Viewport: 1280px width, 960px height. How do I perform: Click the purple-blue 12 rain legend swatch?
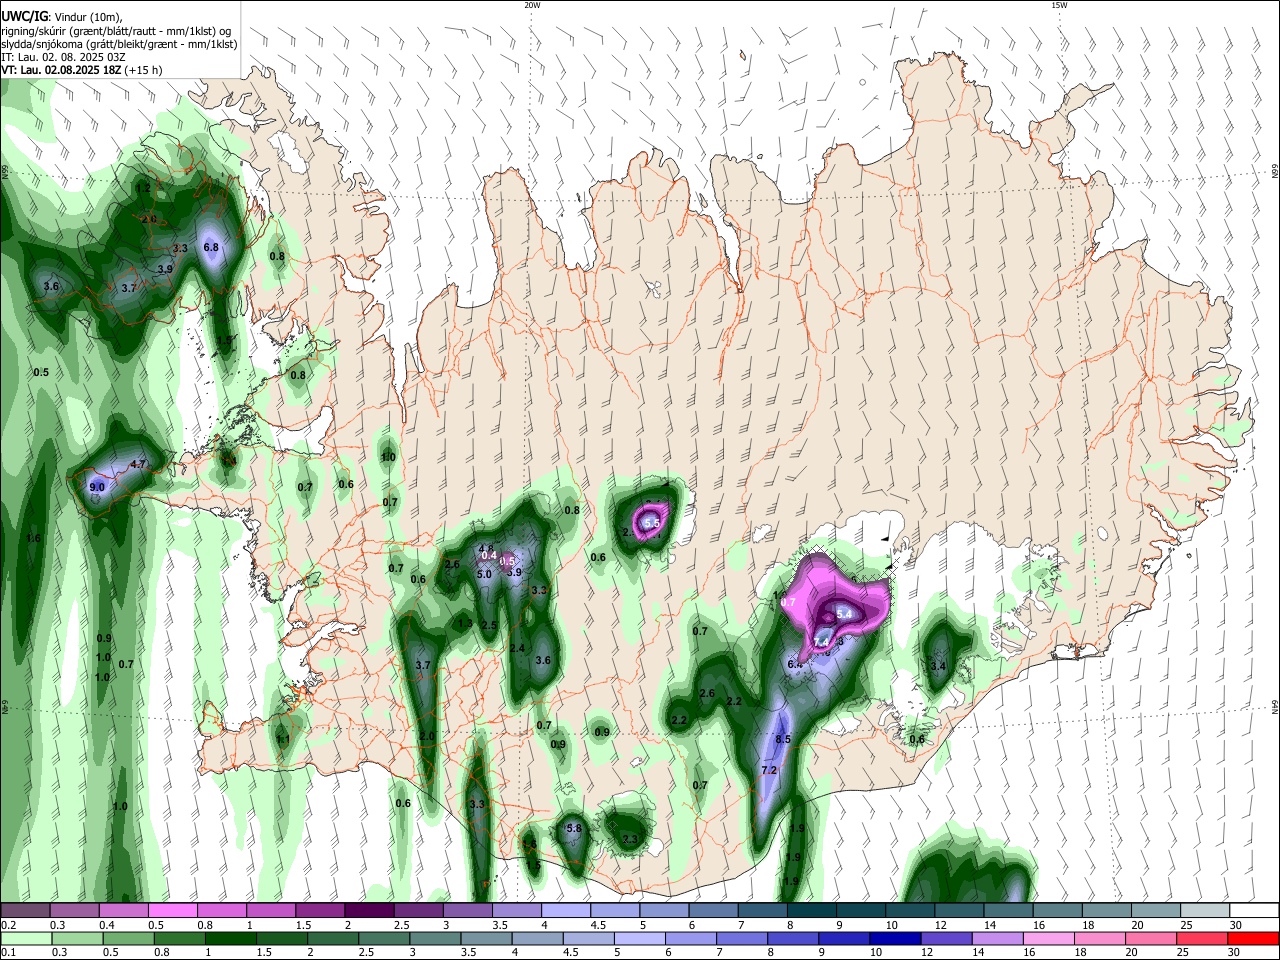(946, 938)
